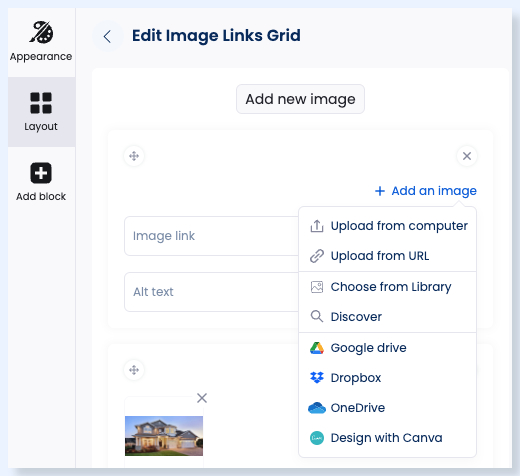Open the Appearance palette icon

click(x=41, y=32)
